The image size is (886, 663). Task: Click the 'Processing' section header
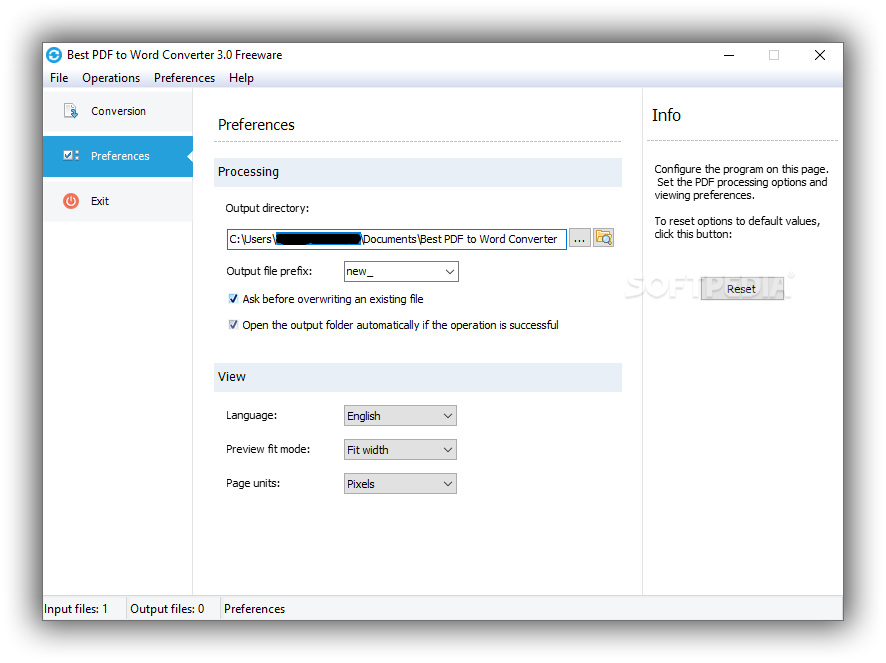tap(418, 172)
